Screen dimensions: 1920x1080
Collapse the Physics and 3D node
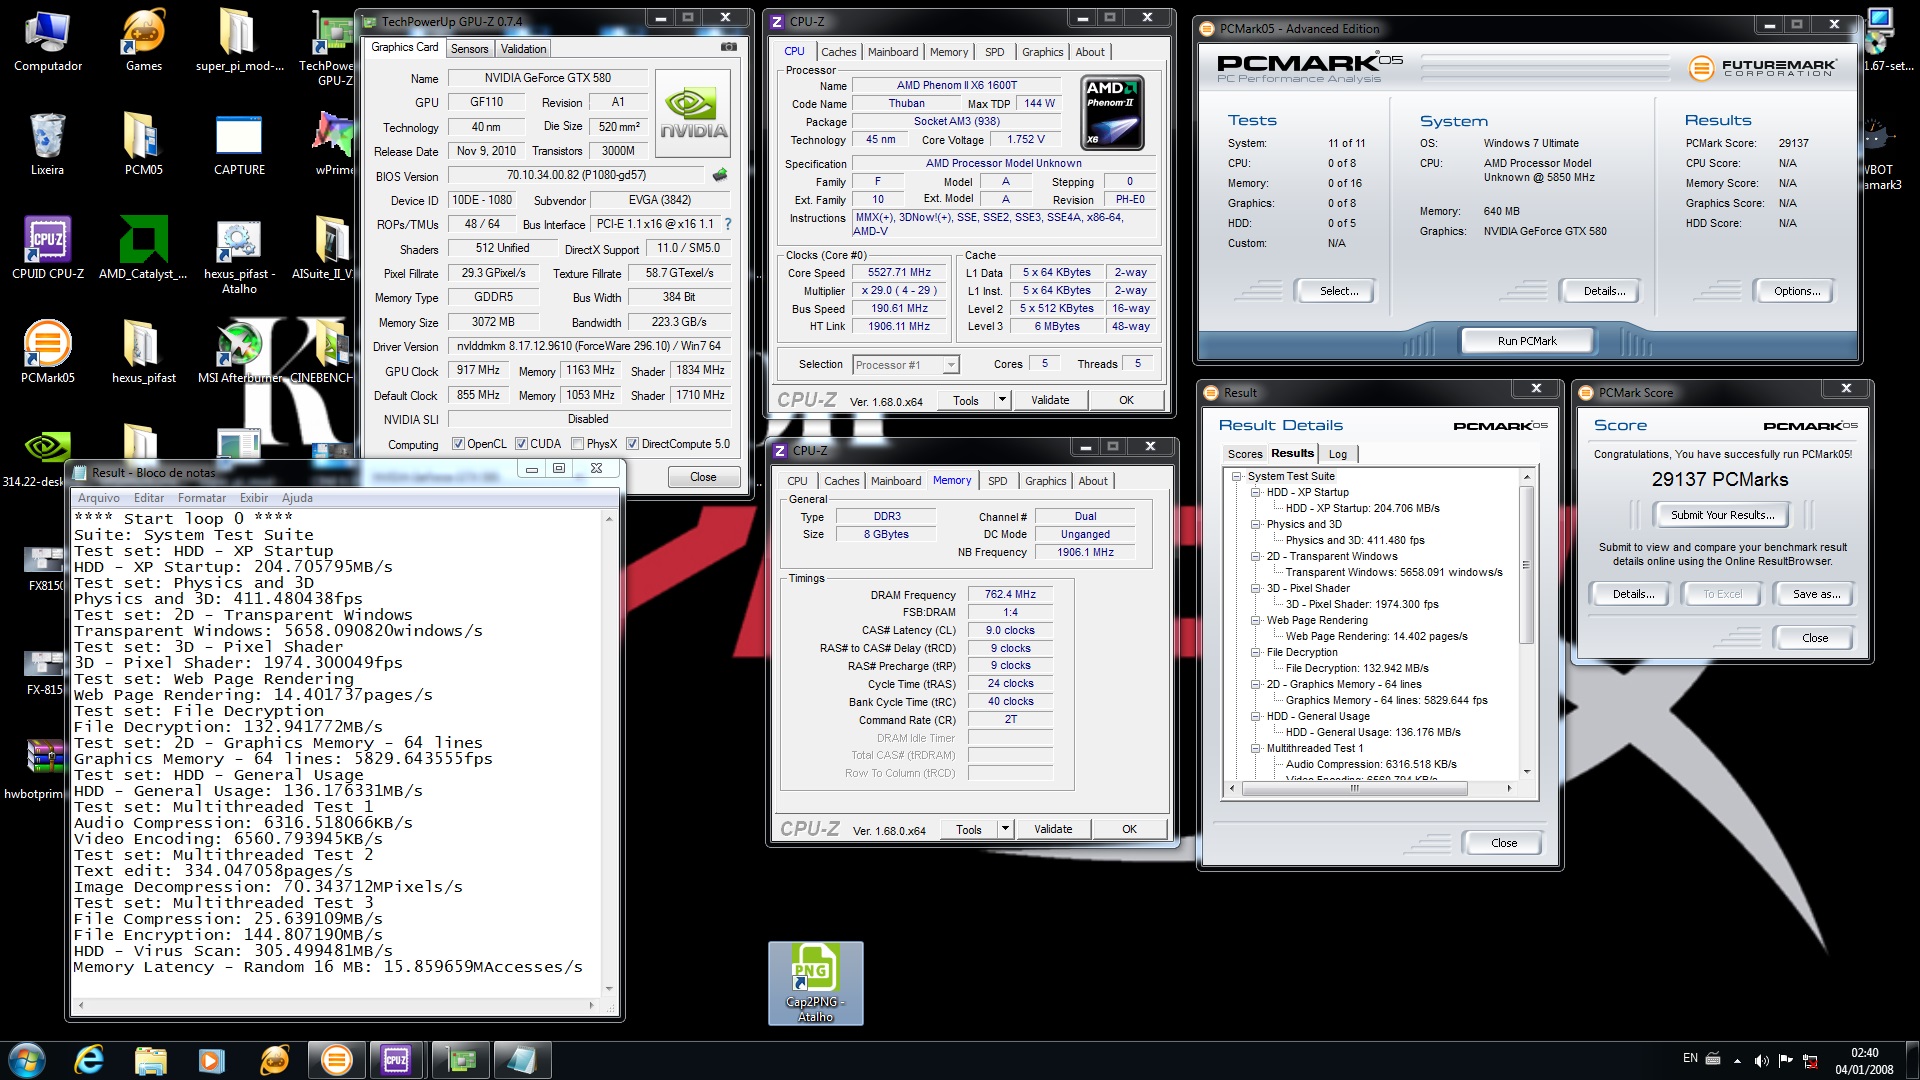pyautogui.click(x=1256, y=525)
